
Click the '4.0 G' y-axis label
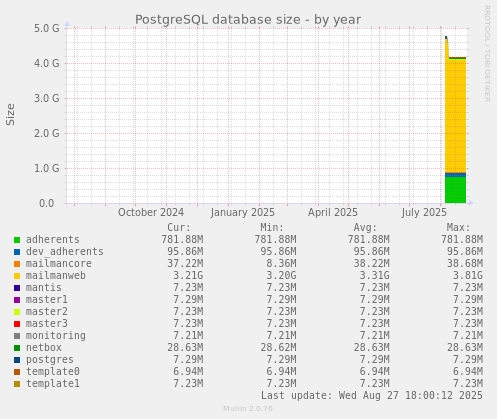[x=47, y=63]
